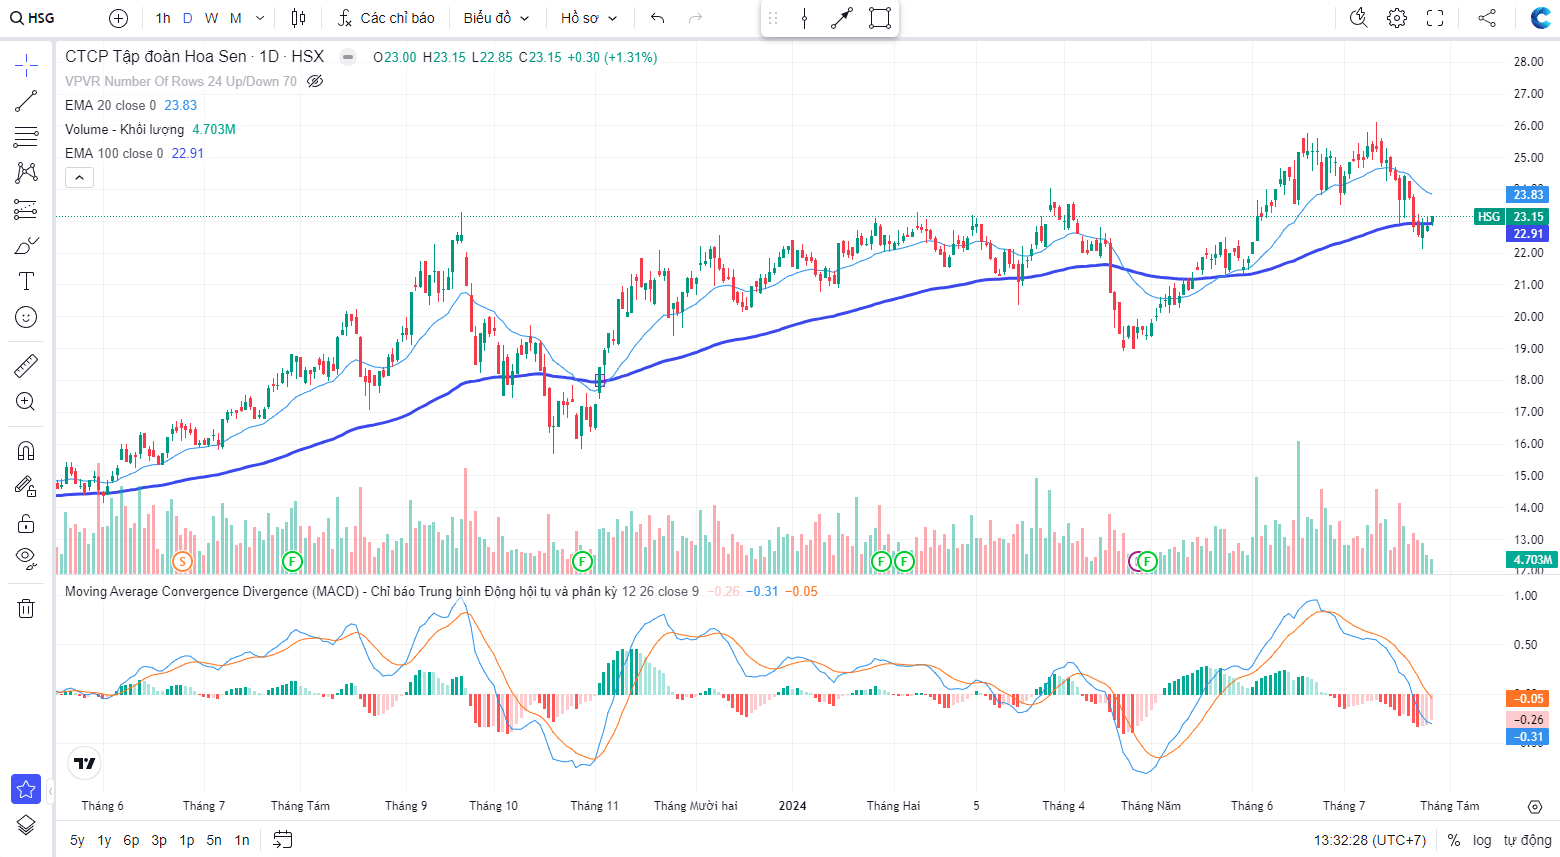Share chart via share icon
This screenshot has width=1560, height=857.
(x=1487, y=18)
